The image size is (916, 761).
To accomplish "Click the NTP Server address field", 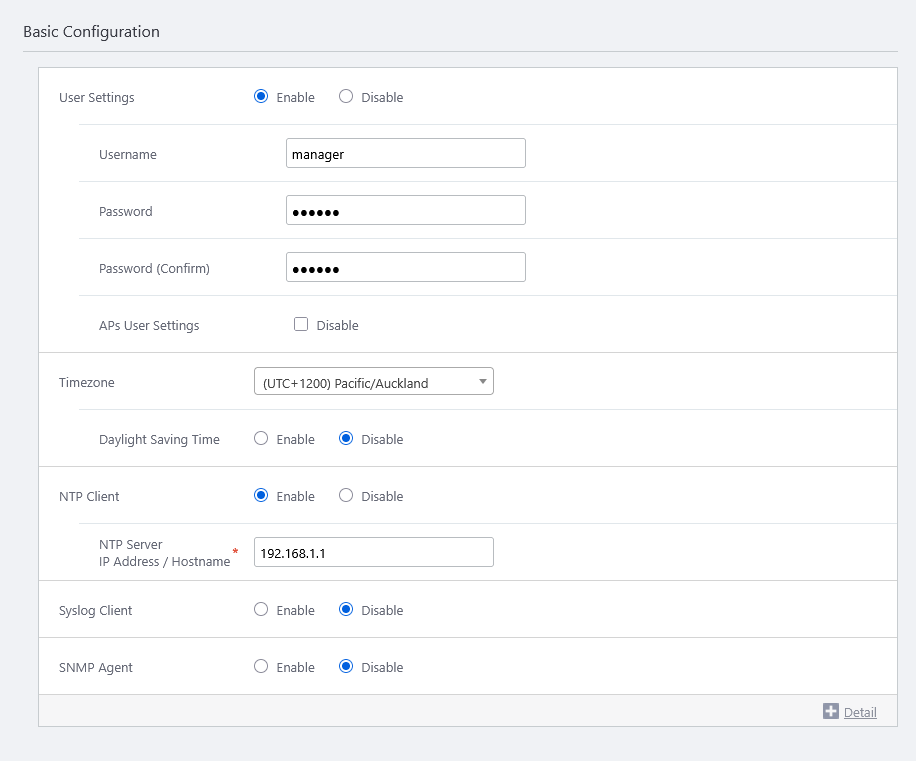I will point(373,553).
